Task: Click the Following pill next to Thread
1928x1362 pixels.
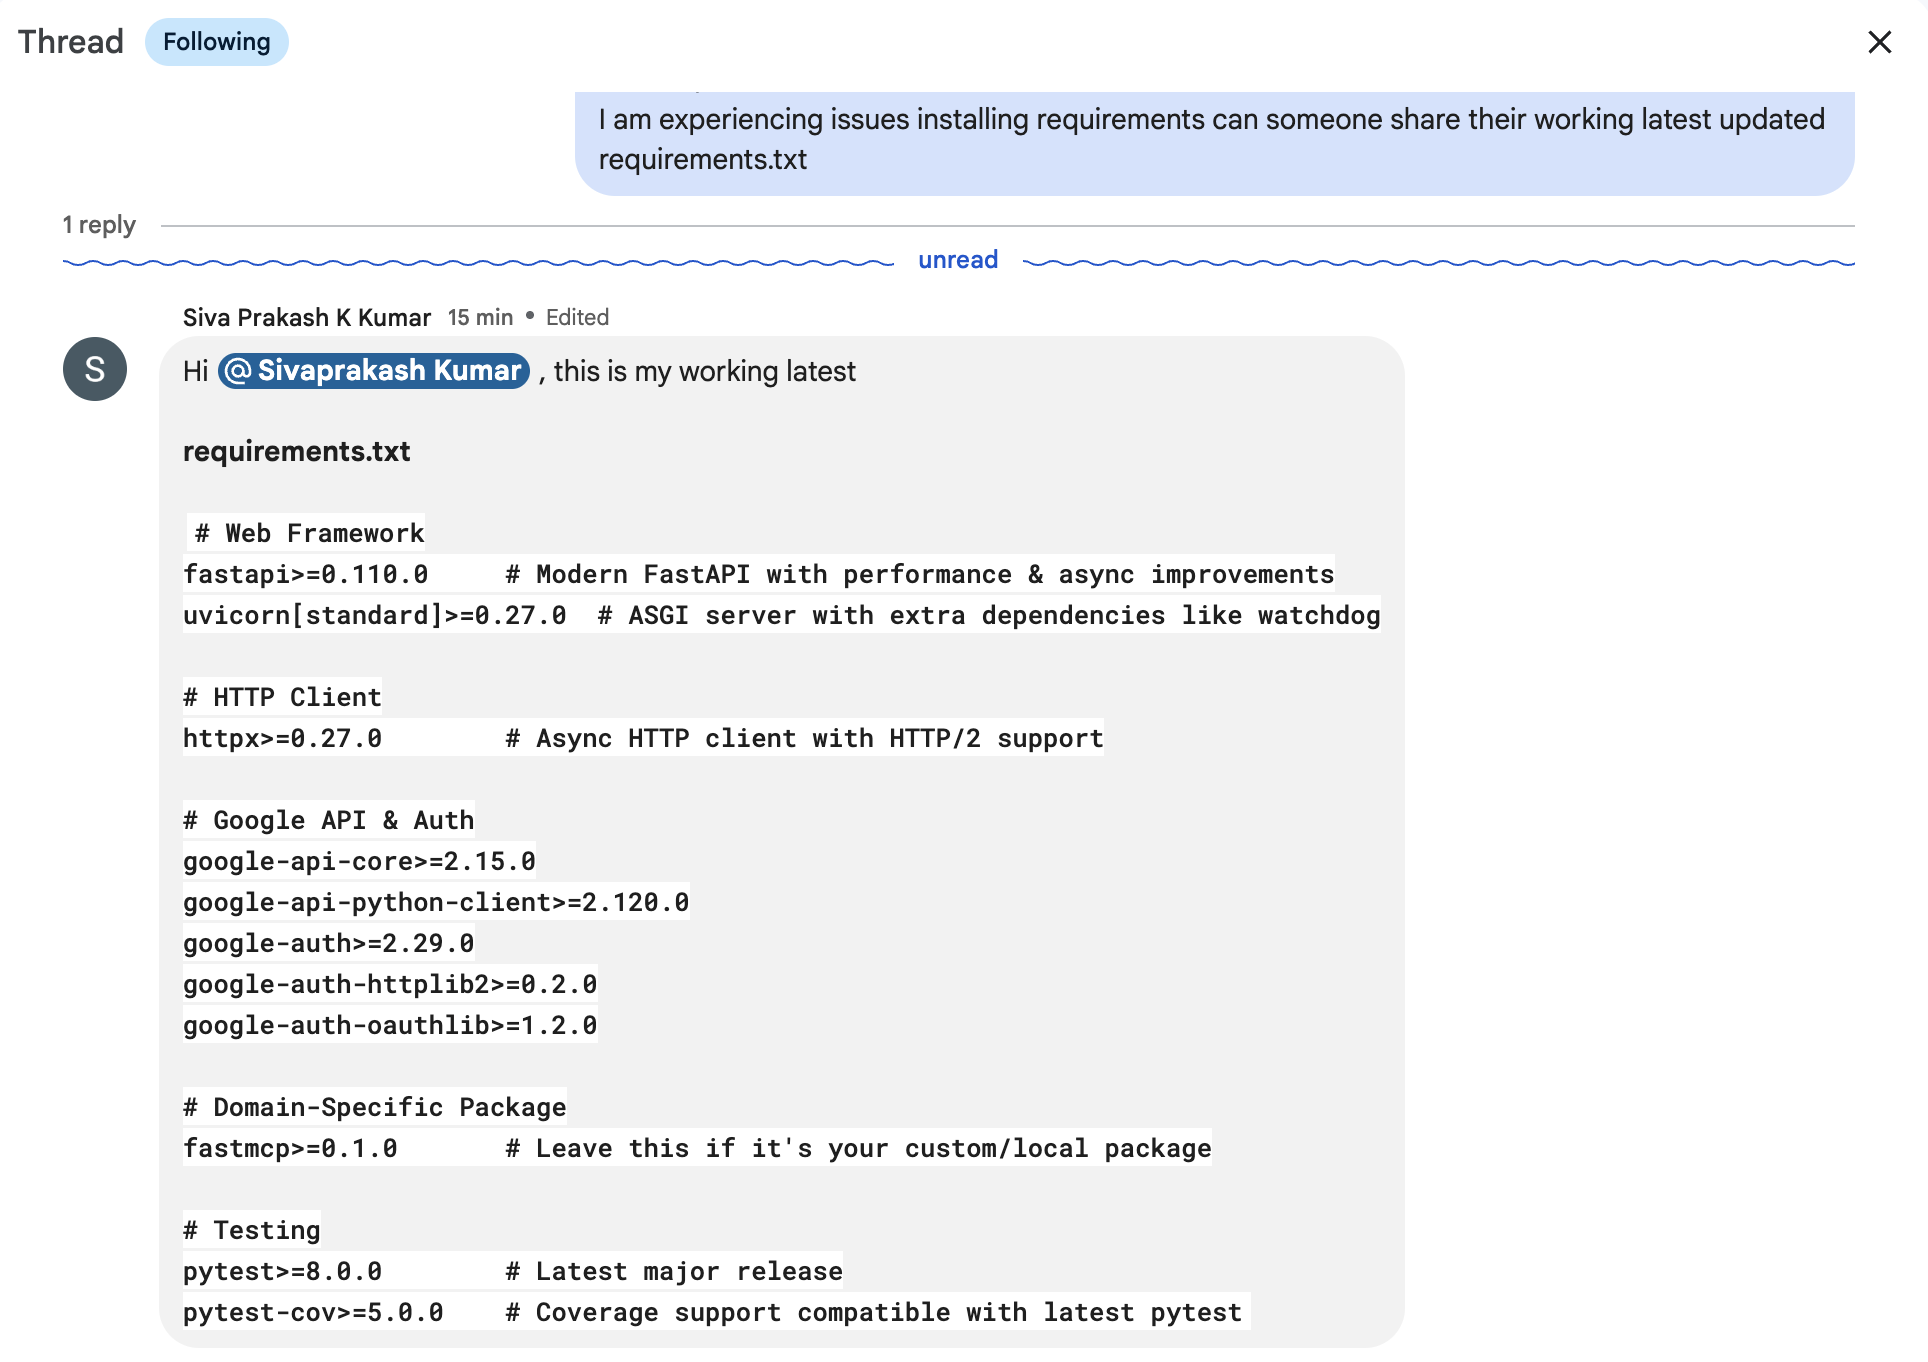Action: 216,41
